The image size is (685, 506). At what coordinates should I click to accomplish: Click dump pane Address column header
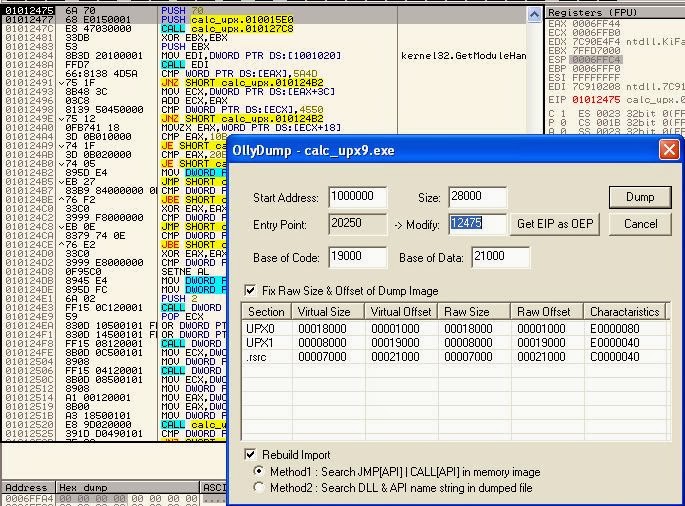point(28,488)
